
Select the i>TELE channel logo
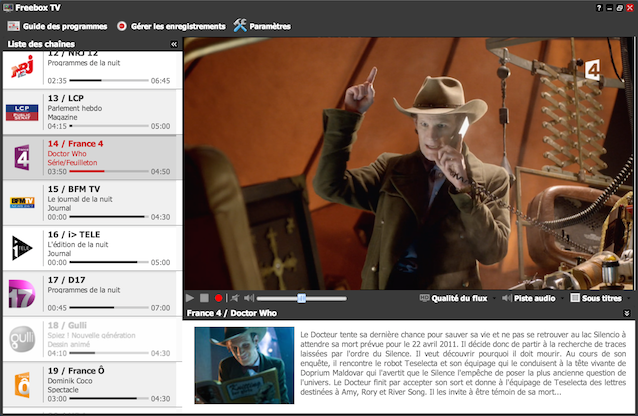[x=22, y=247]
